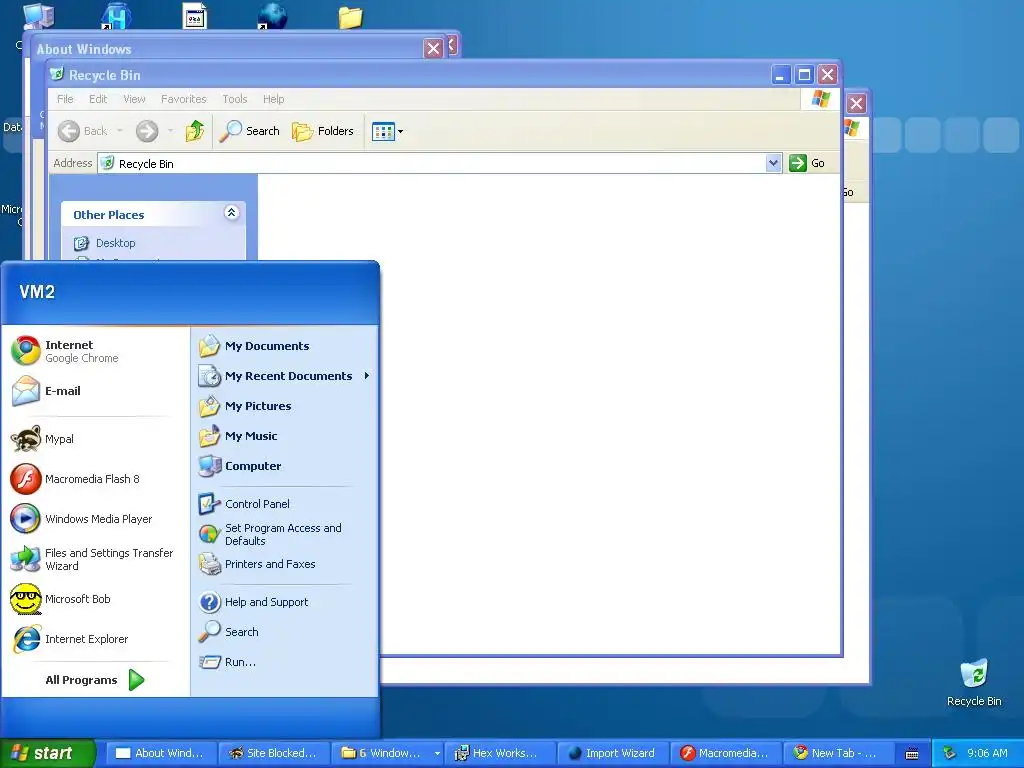1024x768 pixels.
Task: Switch to Hex Workshop taskbar button
Action: 499,753
